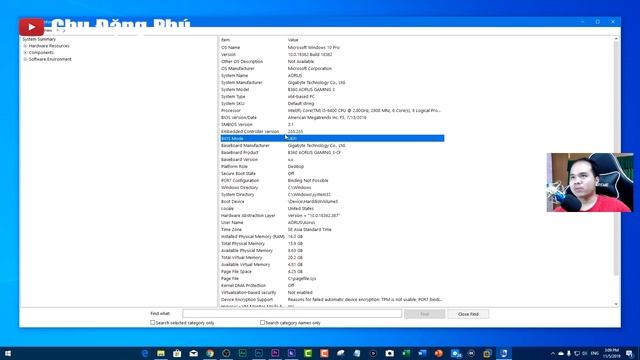Image resolution: width=640 pixels, height=360 pixels.
Task: Select the OS Name row
Action: [332, 47]
